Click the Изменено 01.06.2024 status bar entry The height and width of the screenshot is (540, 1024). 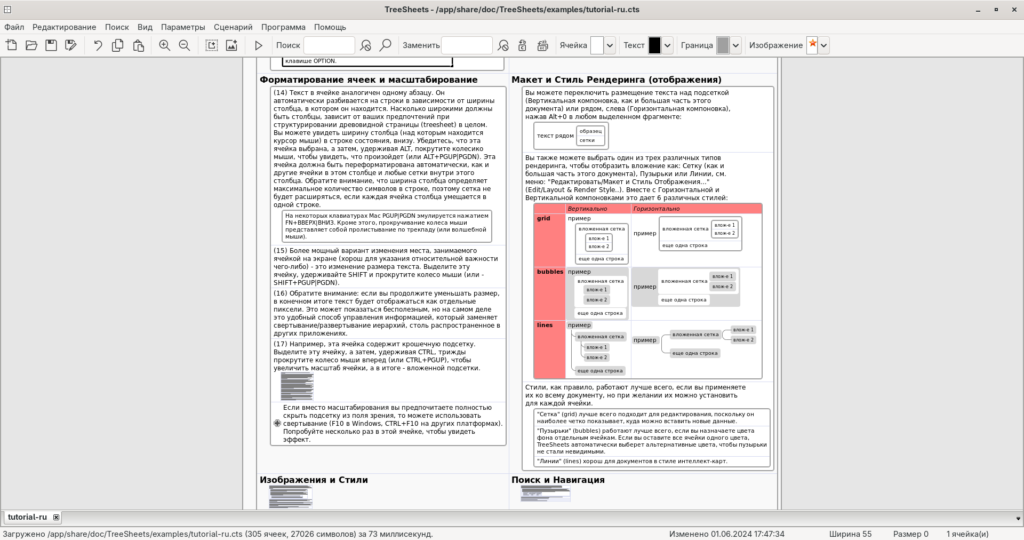pyautogui.click(x=726, y=534)
